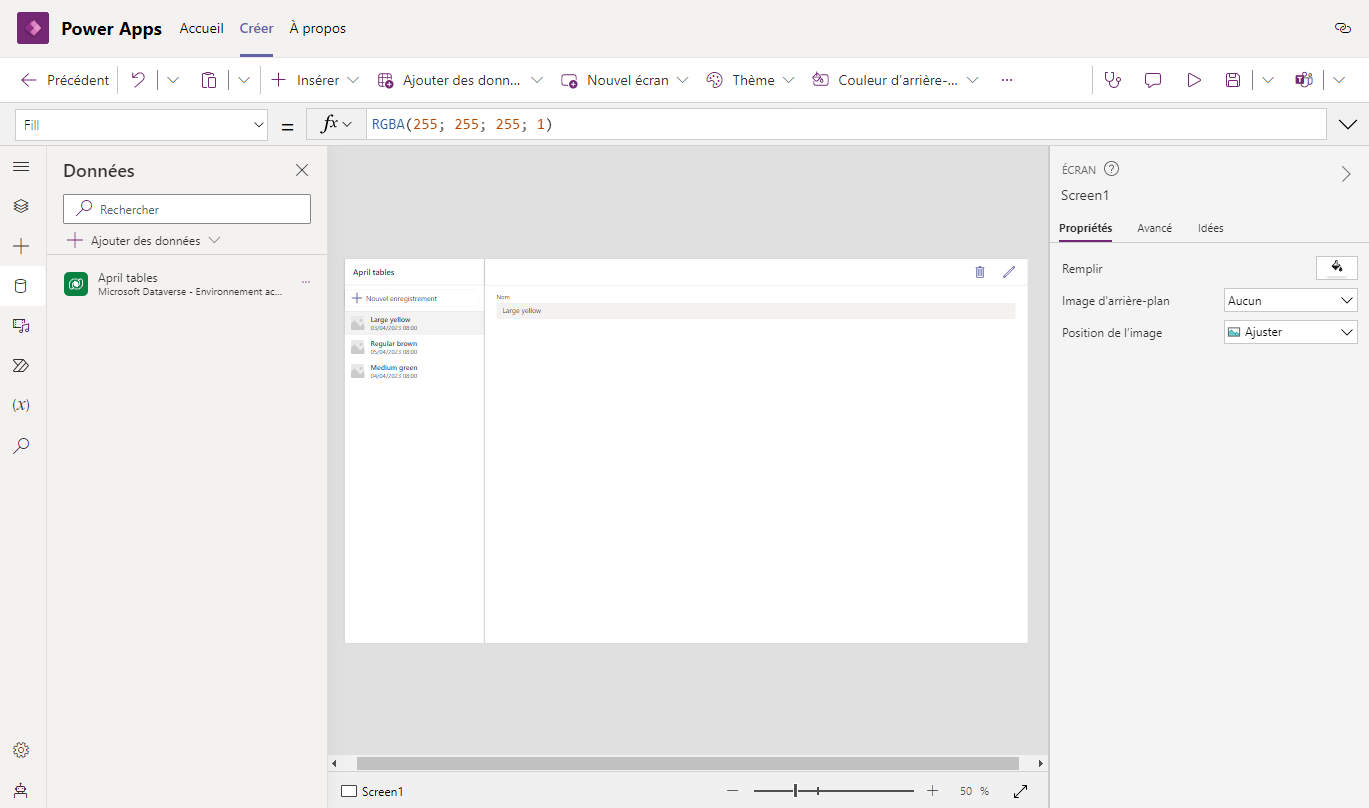Open the fx function dropdown
This screenshot has height=808, width=1369.
336,124
